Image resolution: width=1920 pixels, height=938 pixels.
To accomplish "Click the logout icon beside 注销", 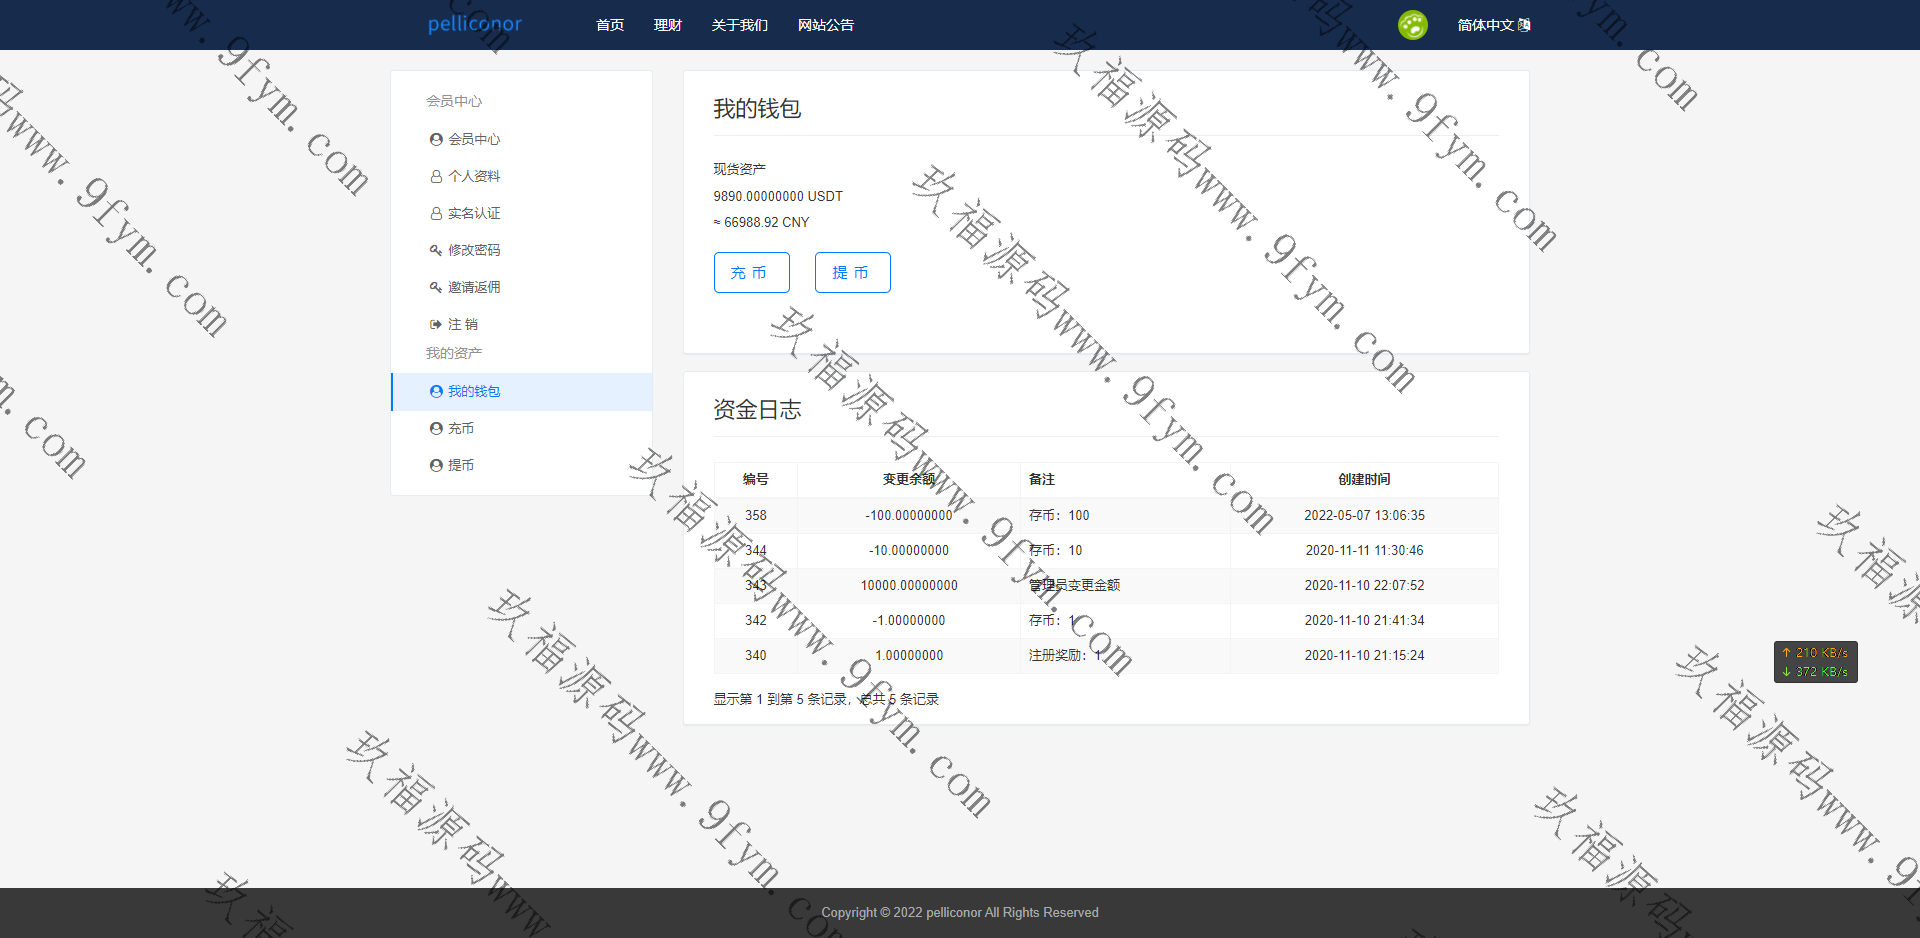I will (436, 324).
